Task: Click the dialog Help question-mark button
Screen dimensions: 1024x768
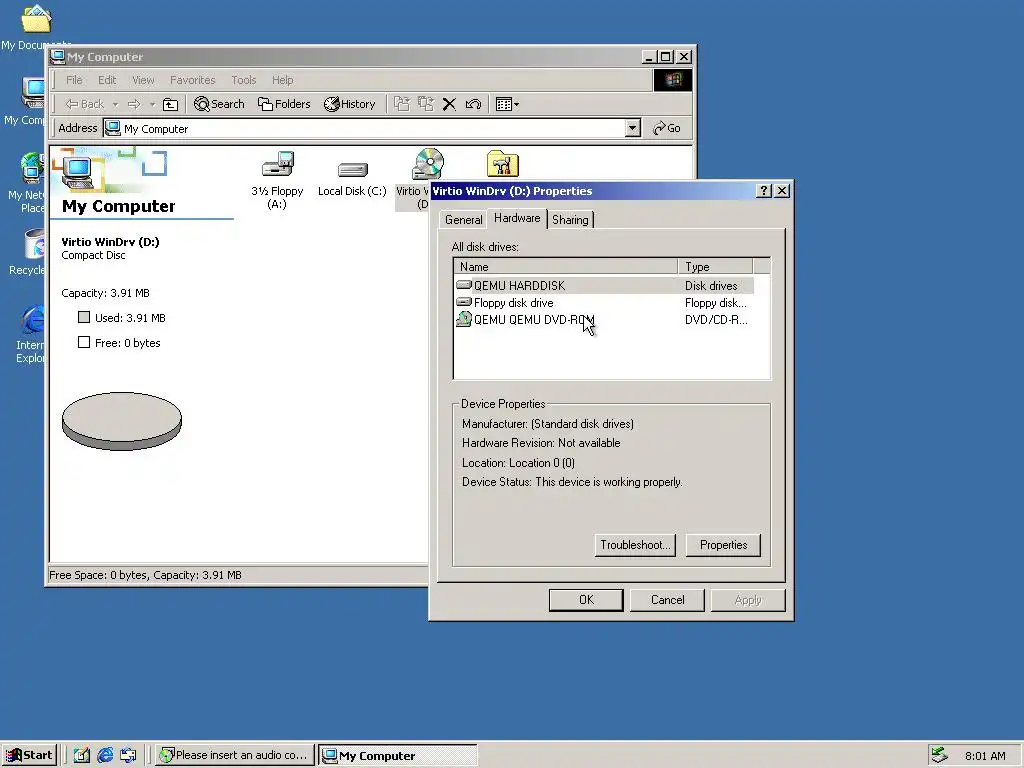Action: click(x=763, y=191)
